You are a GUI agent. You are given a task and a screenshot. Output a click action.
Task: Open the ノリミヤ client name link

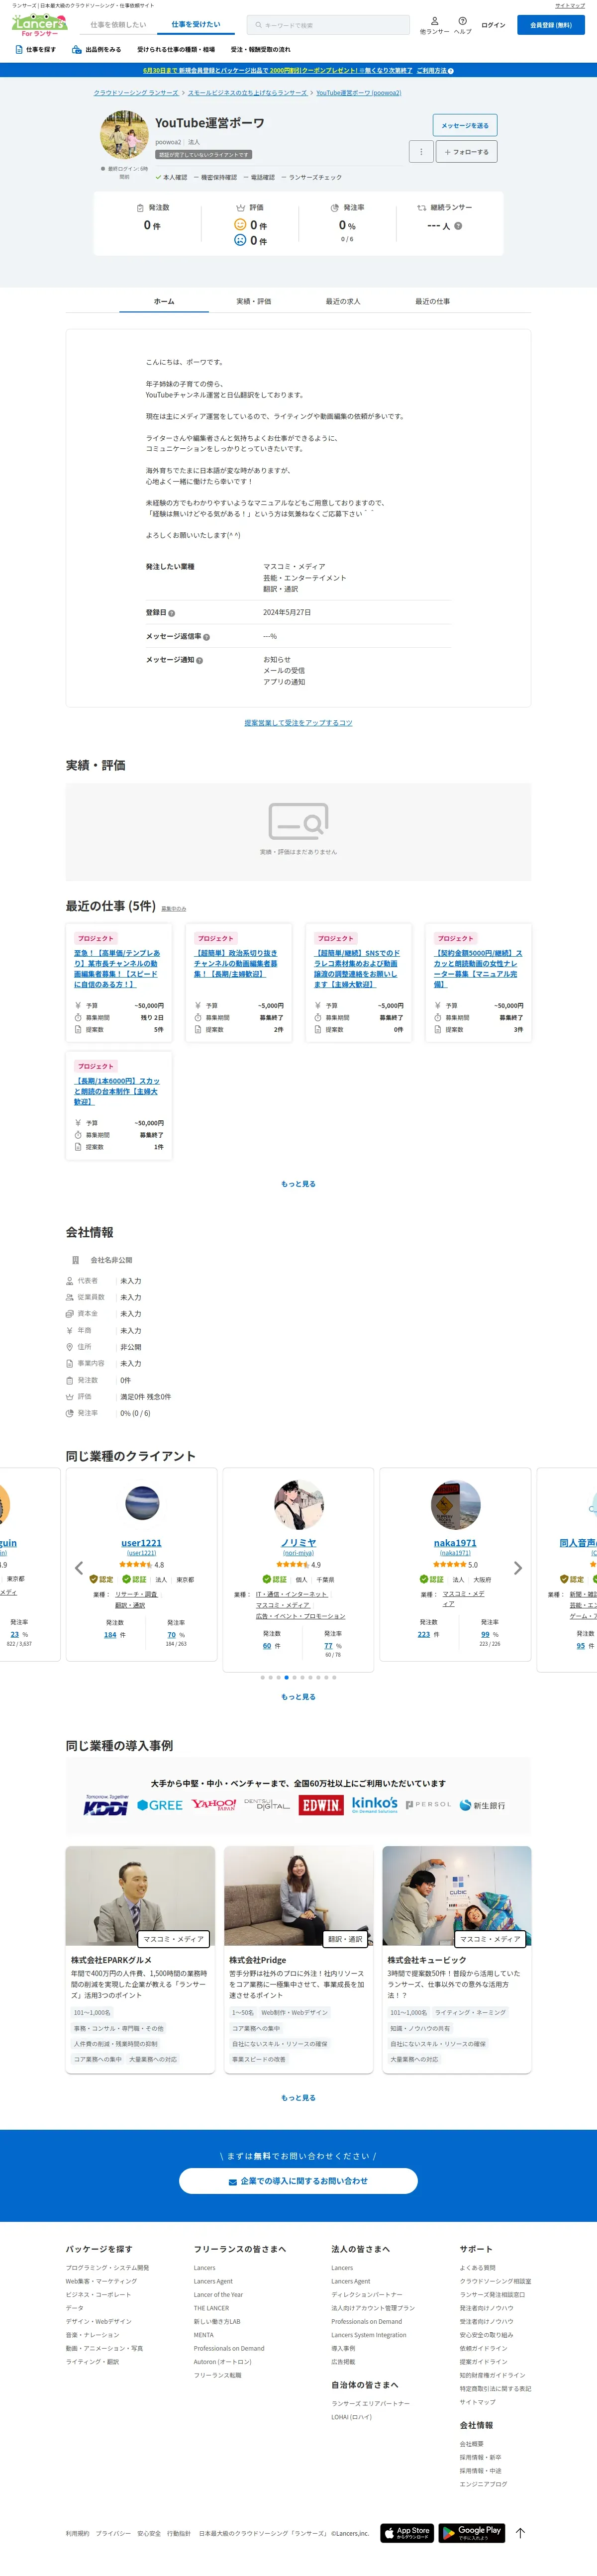pyautogui.click(x=298, y=1543)
